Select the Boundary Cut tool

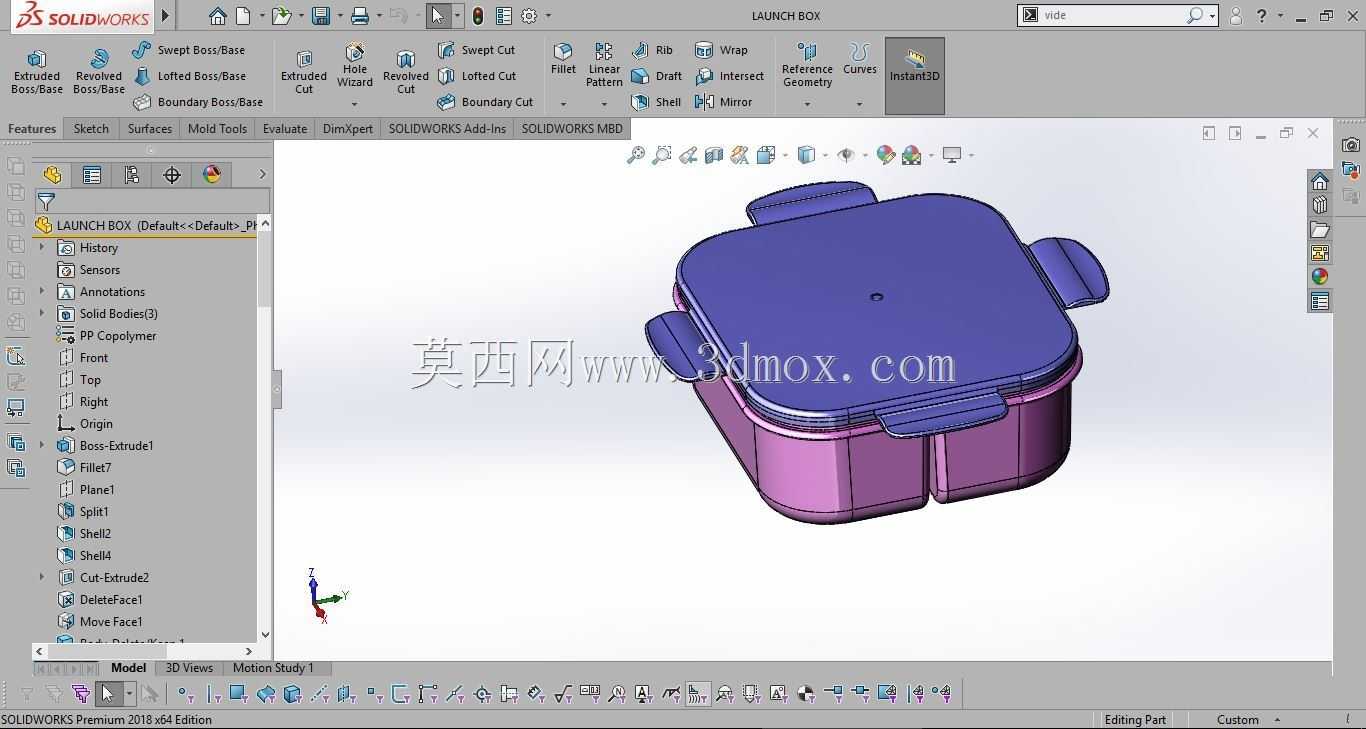click(485, 102)
